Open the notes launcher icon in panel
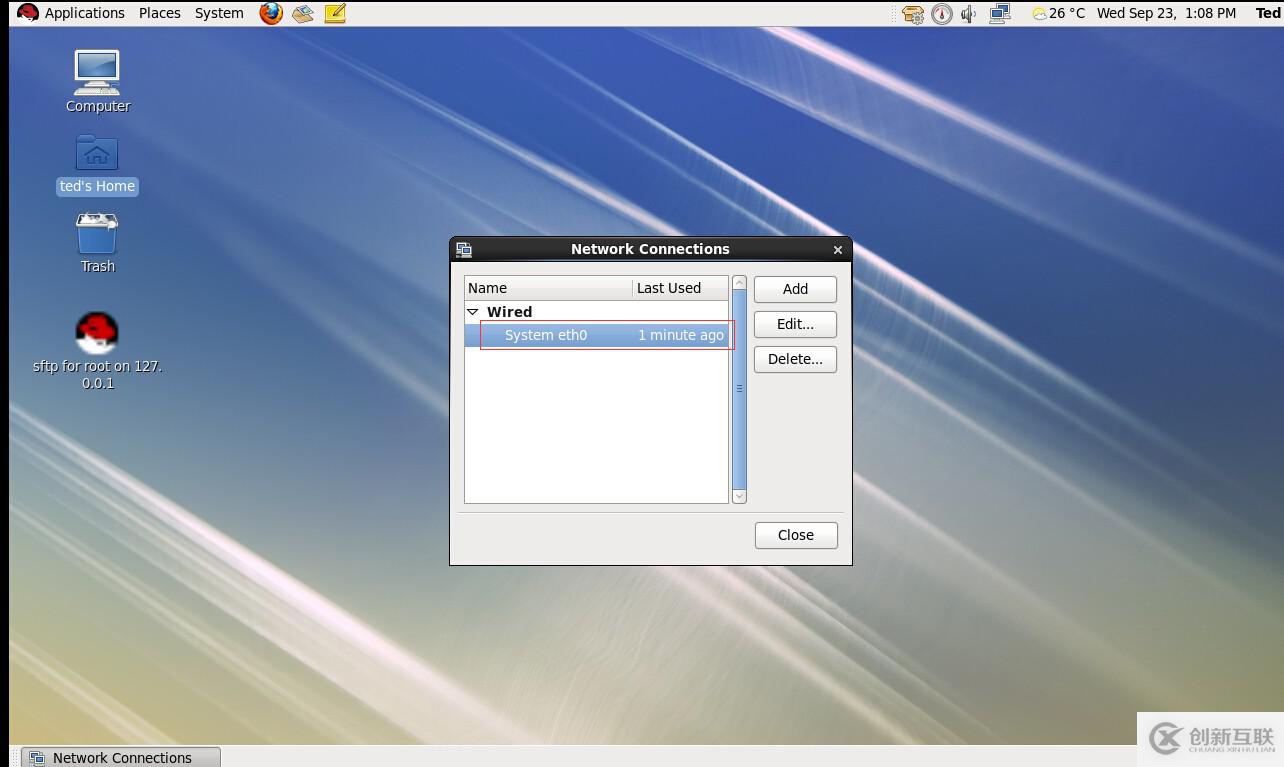 click(335, 13)
